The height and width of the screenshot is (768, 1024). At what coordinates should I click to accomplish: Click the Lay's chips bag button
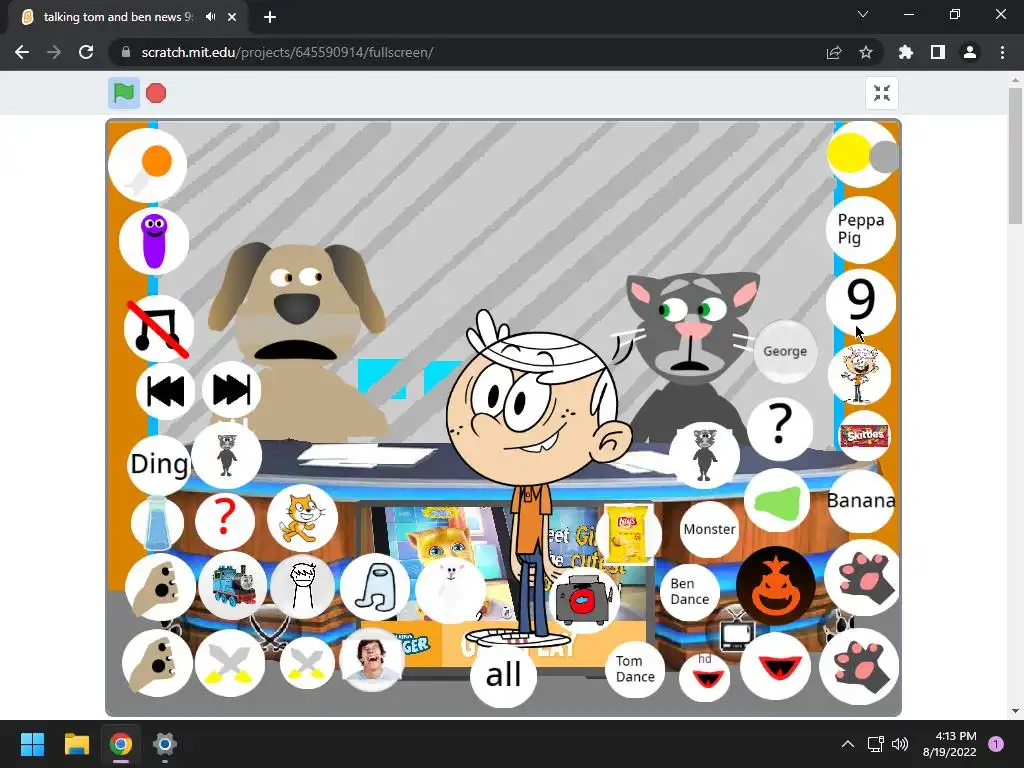pos(628,534)
